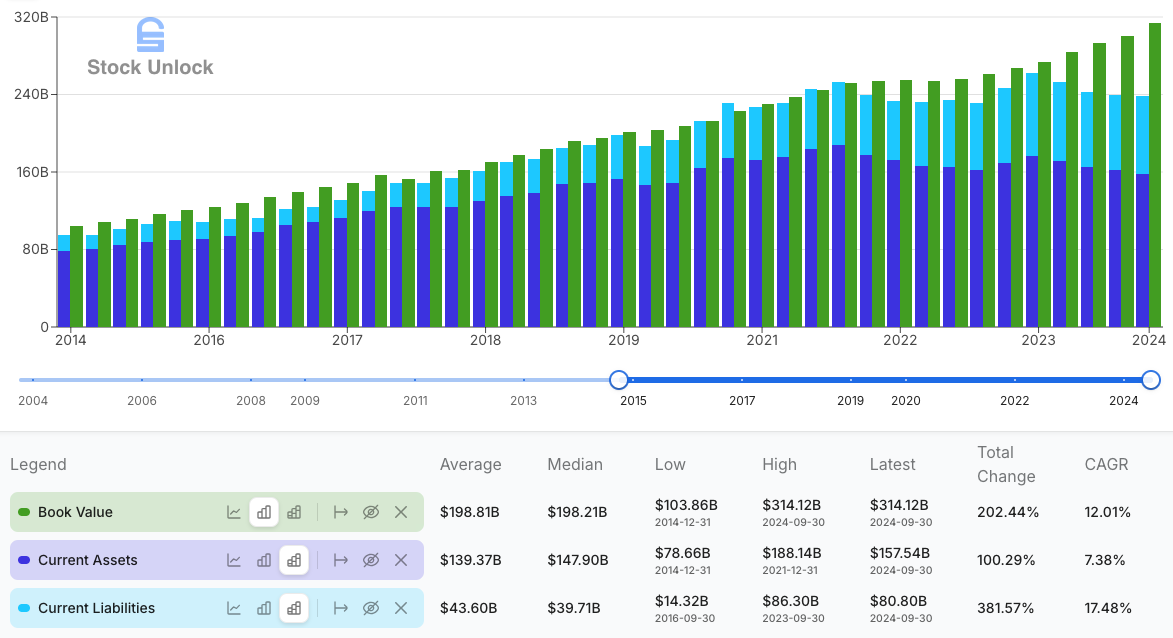The width and height of the screenshot is (1173, 638).
Task: Switch Current Assets to line chart view
Action: 234,560
